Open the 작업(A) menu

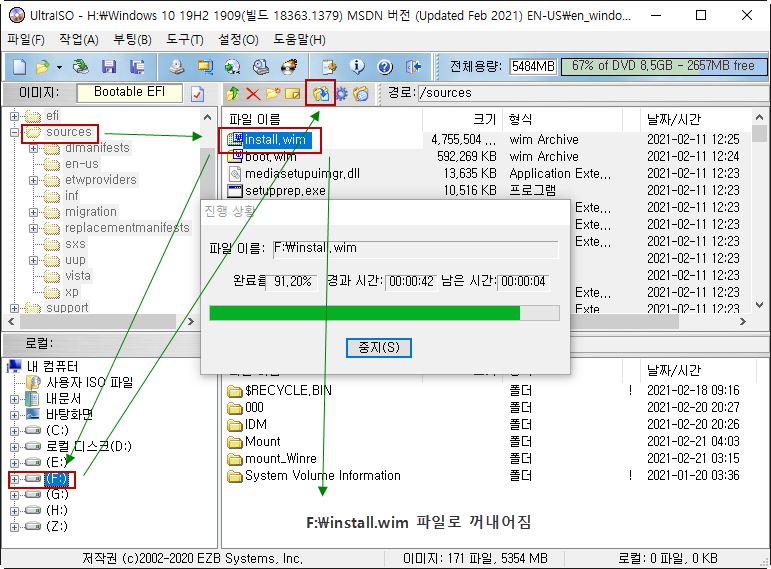pos(79,39)
